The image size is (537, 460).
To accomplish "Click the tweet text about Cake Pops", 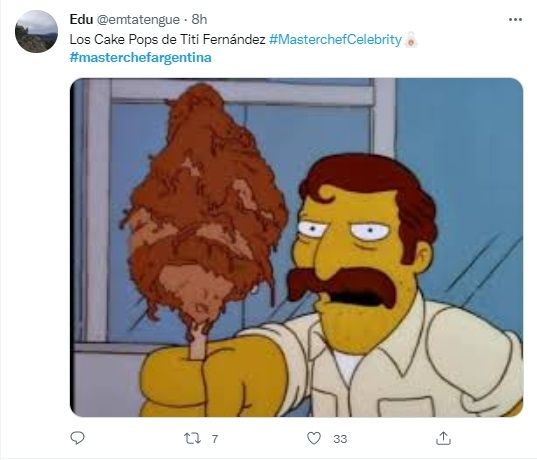I will 167,40.
